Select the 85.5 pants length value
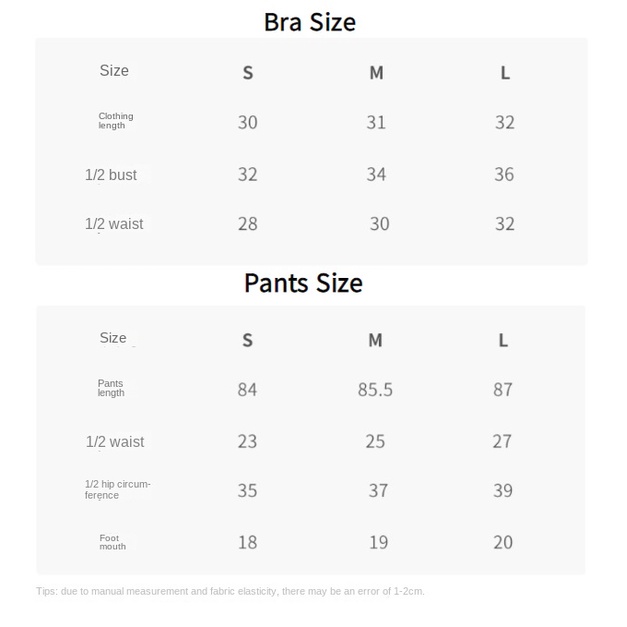627x627 pixels. coord(375,390)
